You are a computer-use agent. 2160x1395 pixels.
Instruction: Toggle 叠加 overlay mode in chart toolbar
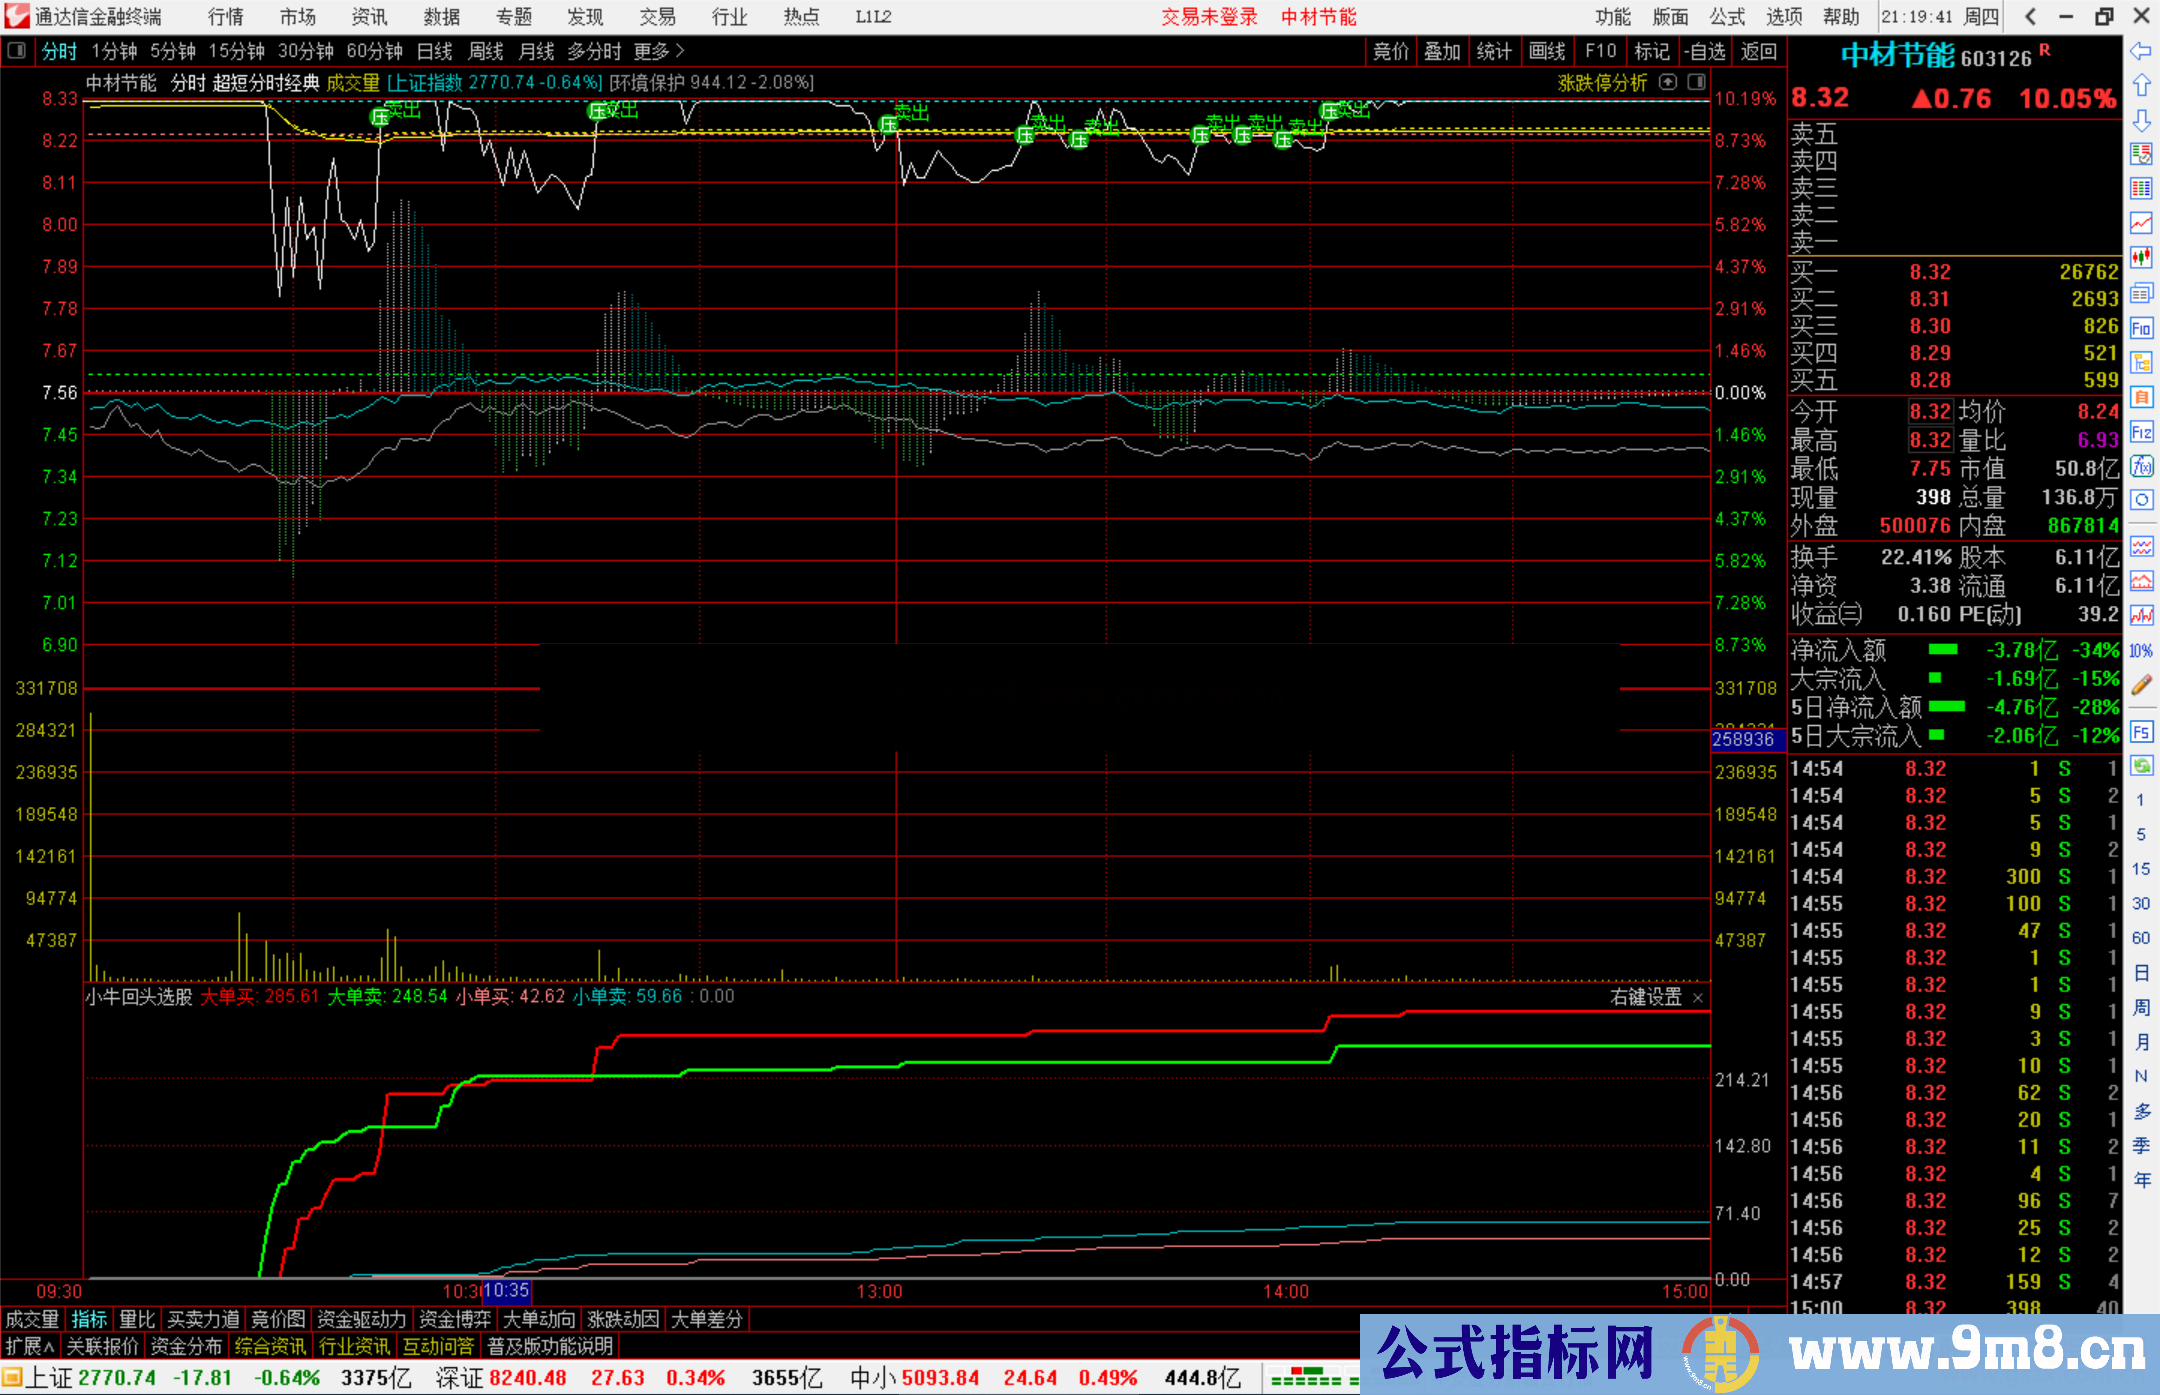[x=1442, y=51]
